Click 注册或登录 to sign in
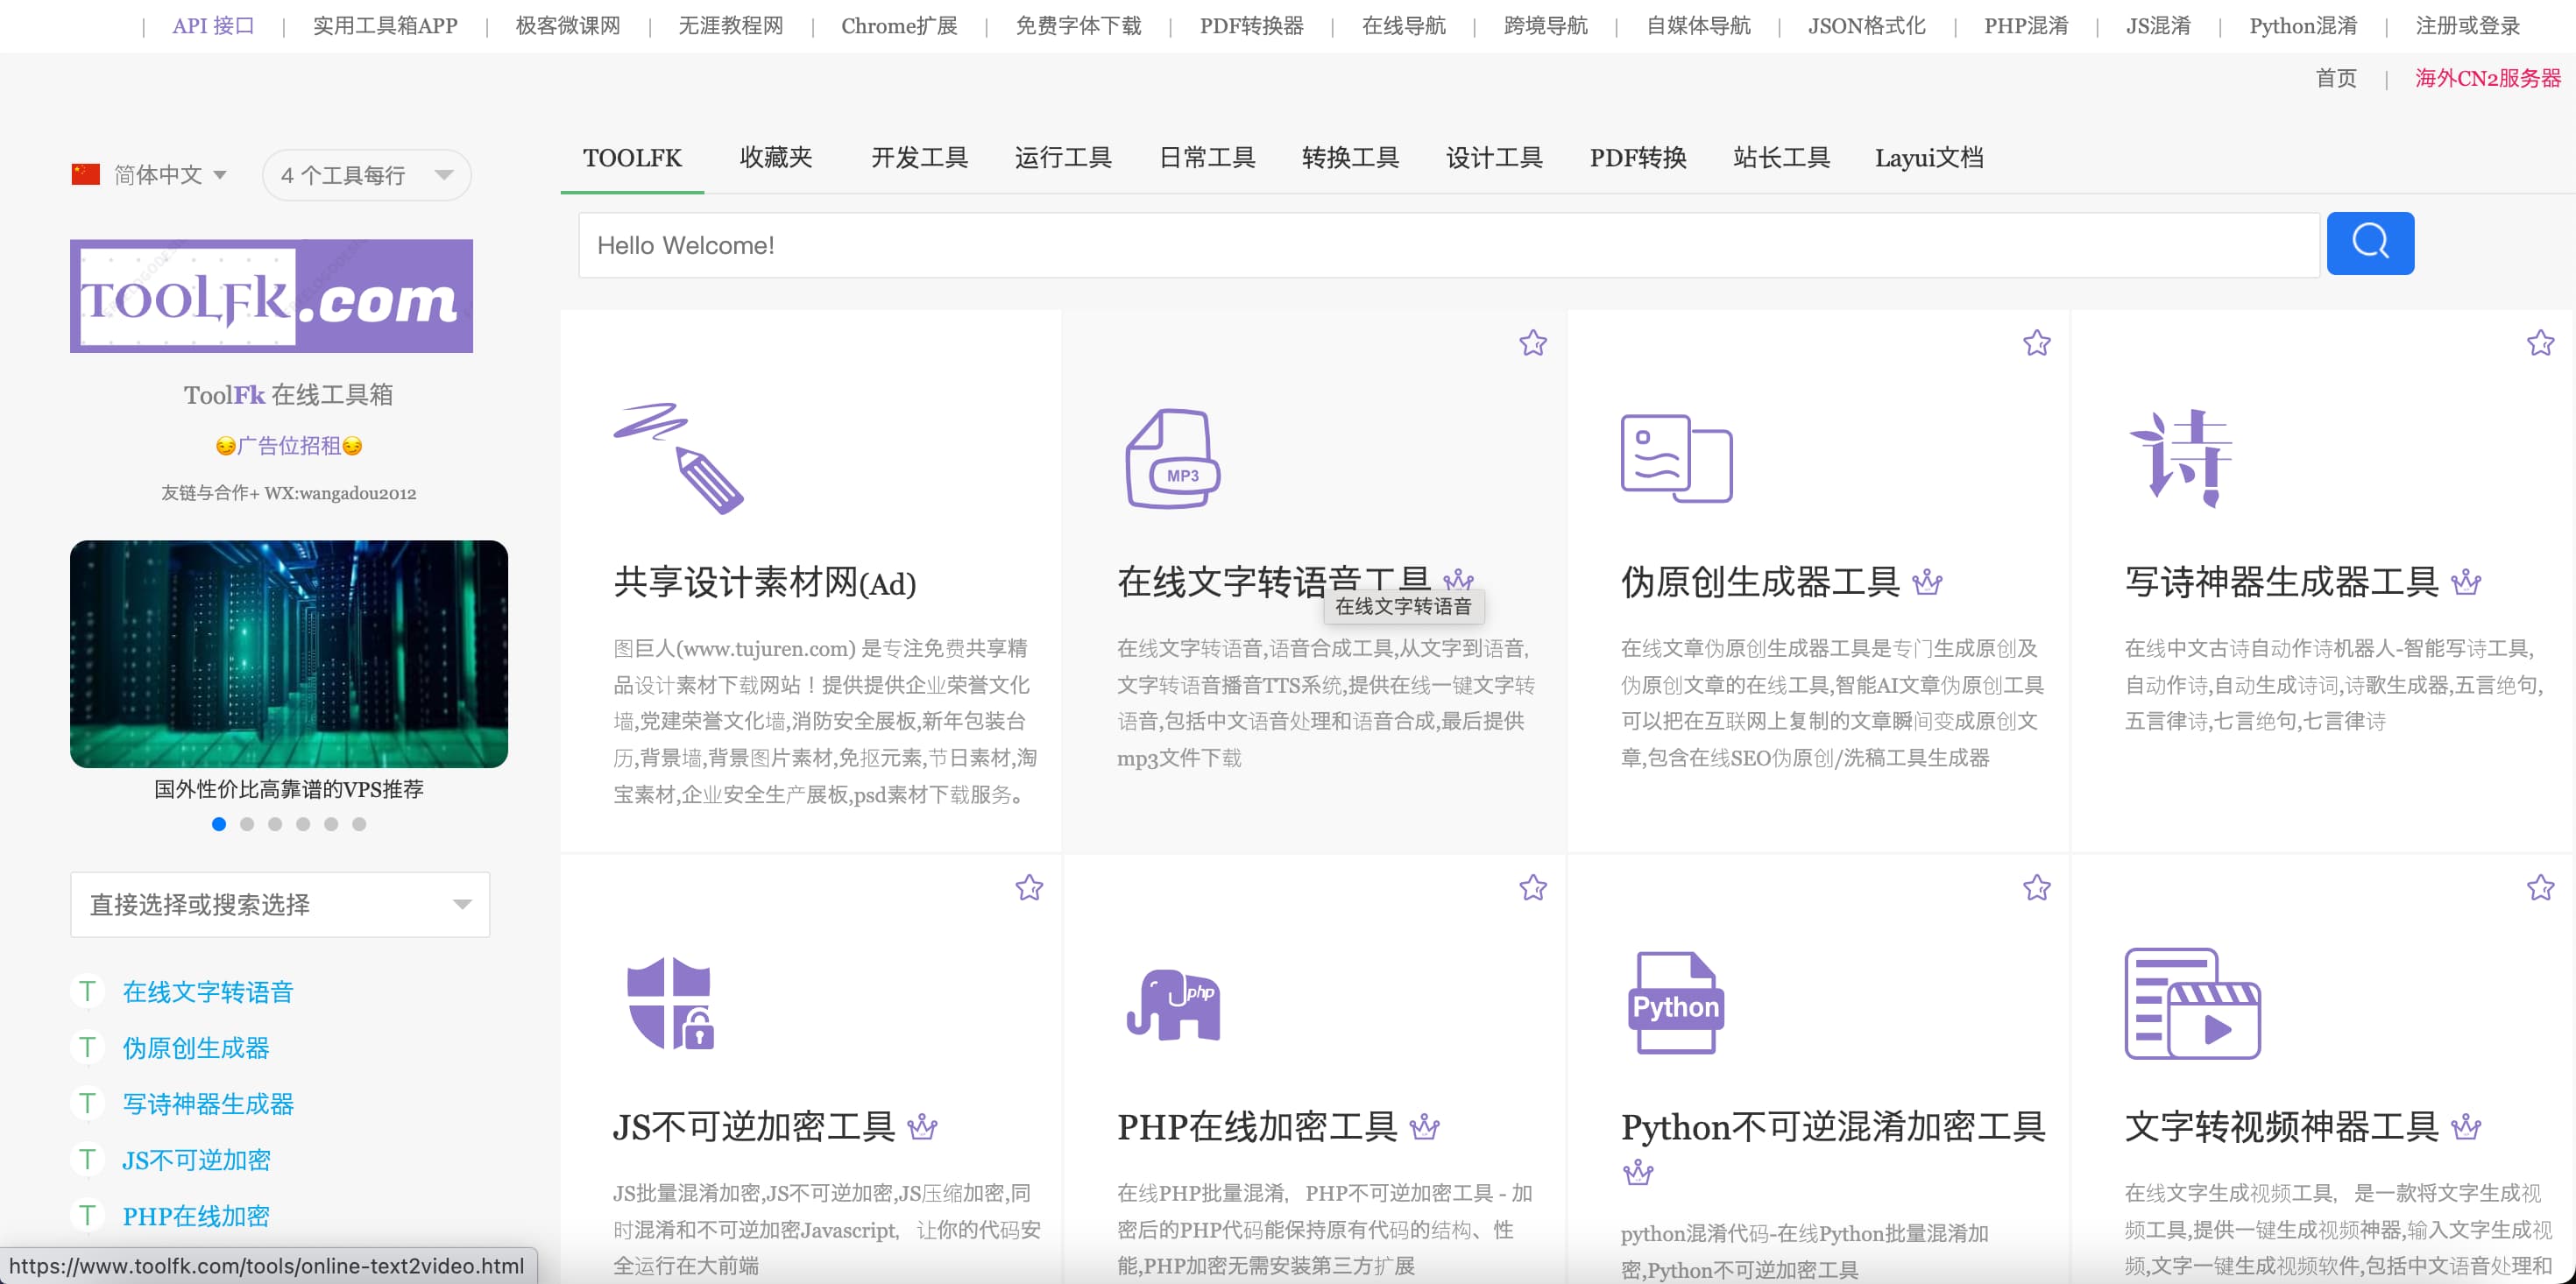The image size is (2576, 1284). [x=2467, y=26]
